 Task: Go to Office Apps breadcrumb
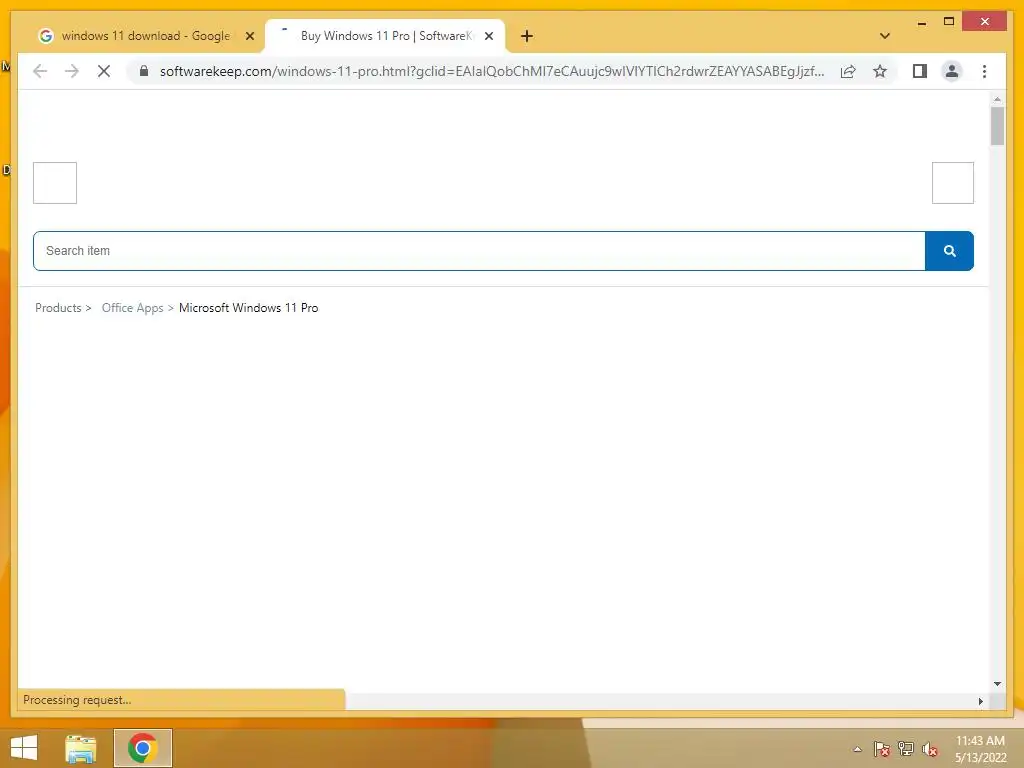[133, 308]
